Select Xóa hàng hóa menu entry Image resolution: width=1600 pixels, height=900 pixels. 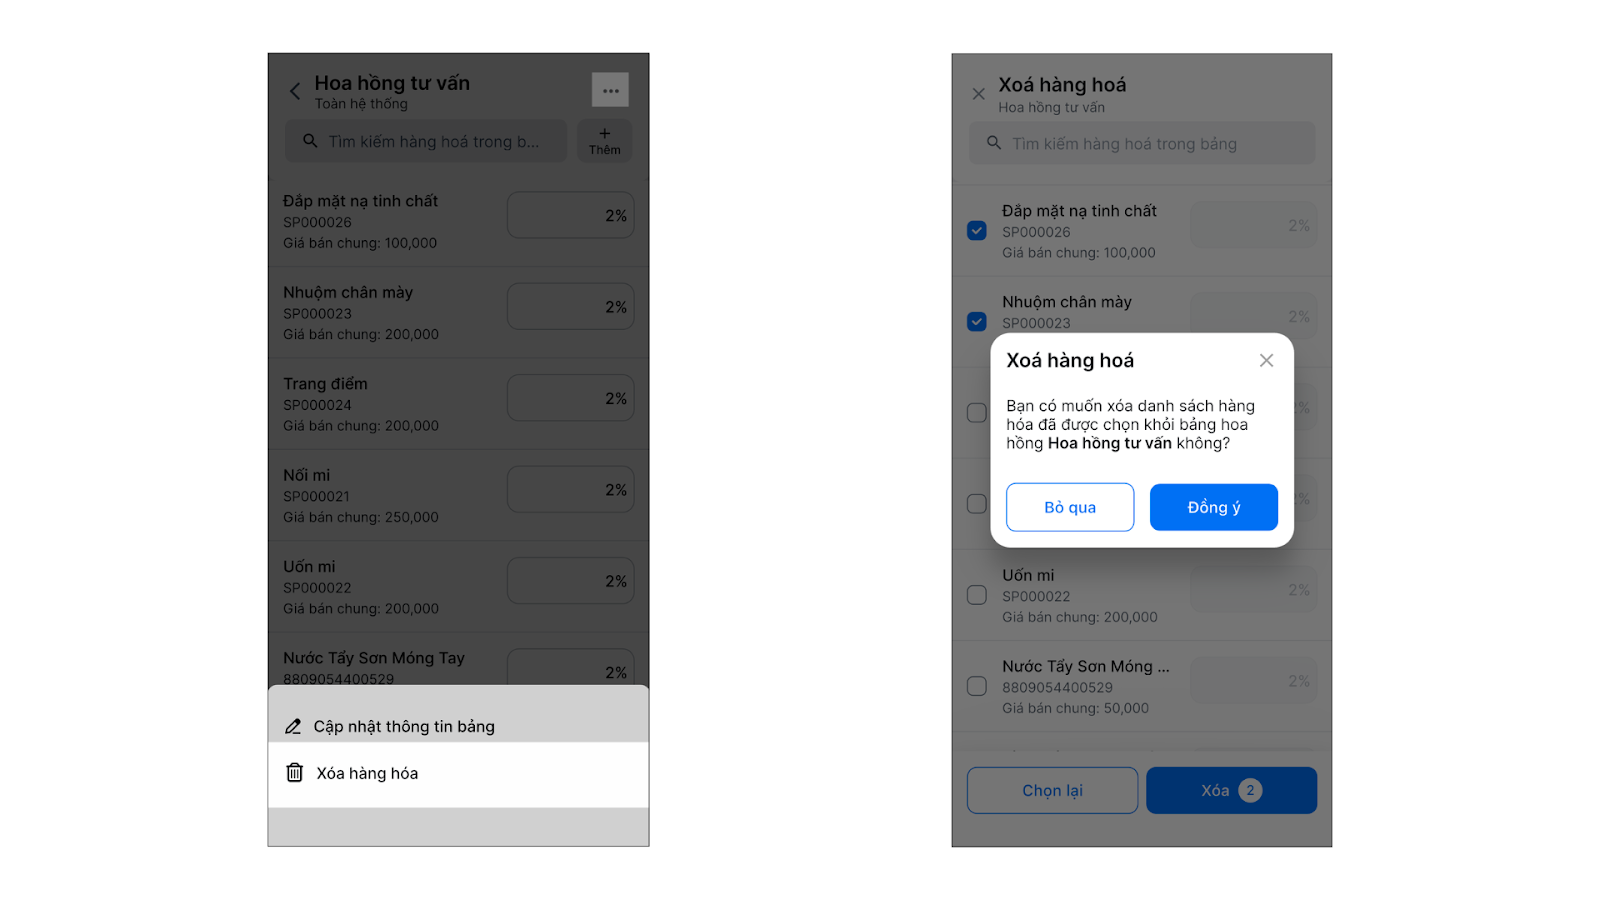coord(458,773)
